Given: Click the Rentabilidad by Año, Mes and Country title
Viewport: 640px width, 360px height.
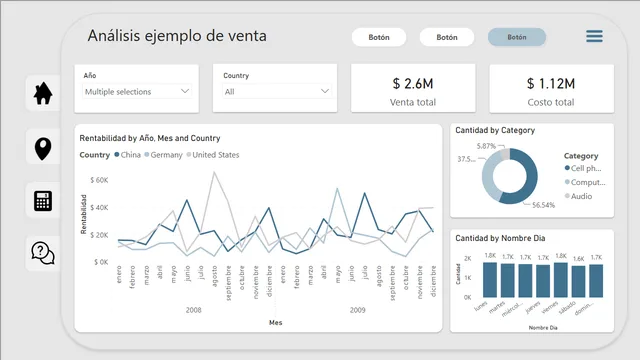Looking at the screenshot, I should point(150,138).
